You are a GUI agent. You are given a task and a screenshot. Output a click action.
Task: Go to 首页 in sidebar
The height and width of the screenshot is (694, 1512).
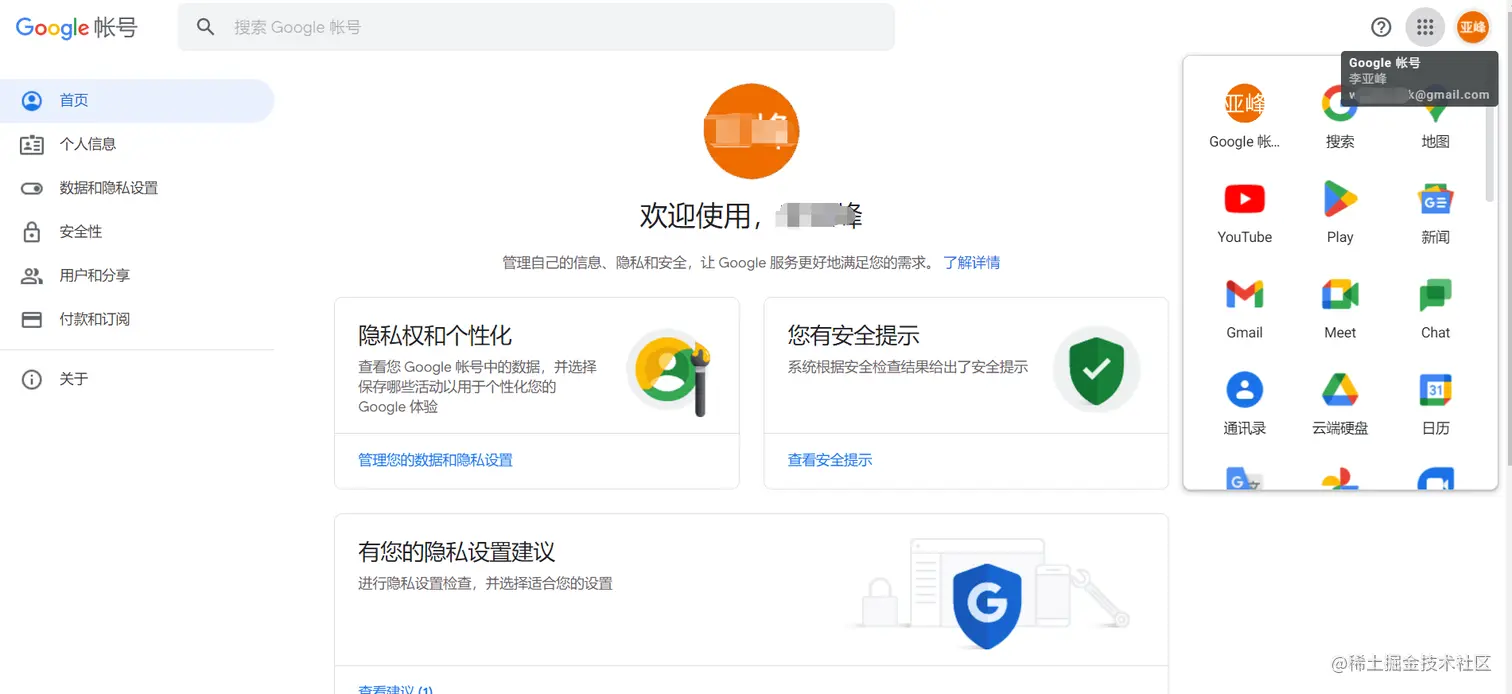[x=137, y=100]
